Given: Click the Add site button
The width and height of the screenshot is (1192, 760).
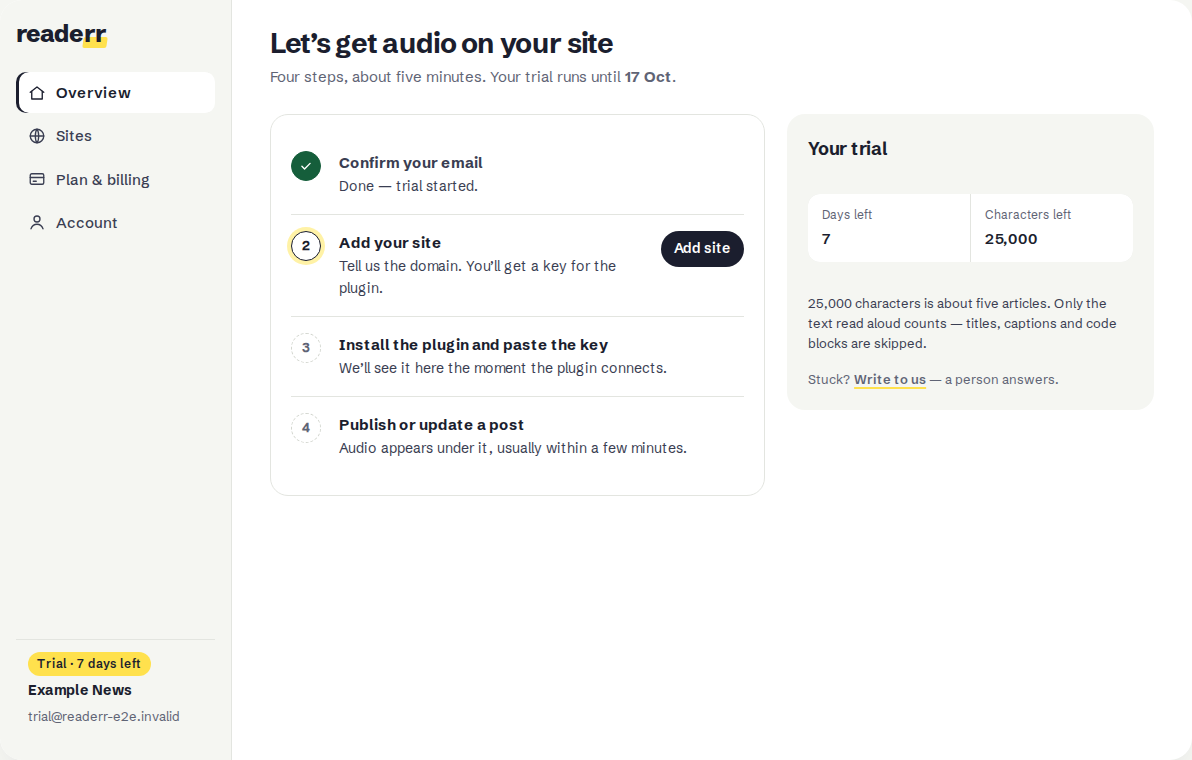Looking at the screenshot, I should point(702,249).
